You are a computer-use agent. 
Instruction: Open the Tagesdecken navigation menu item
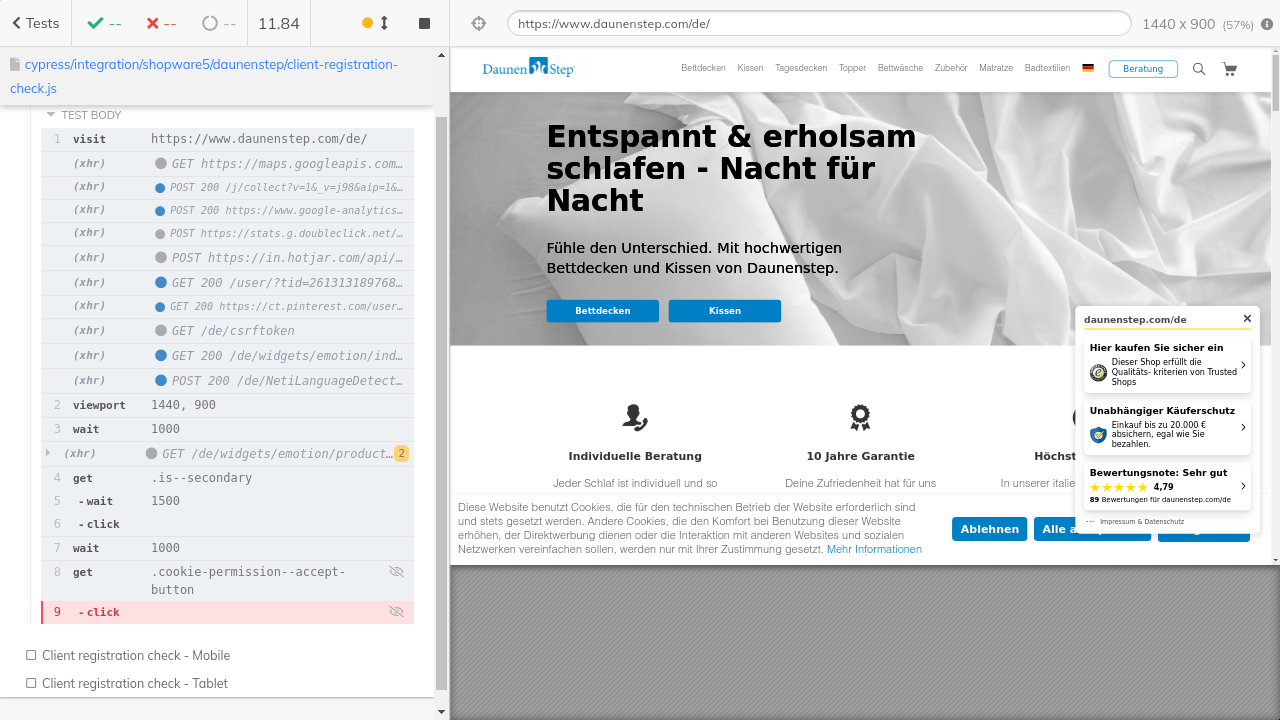coord(801,69)
